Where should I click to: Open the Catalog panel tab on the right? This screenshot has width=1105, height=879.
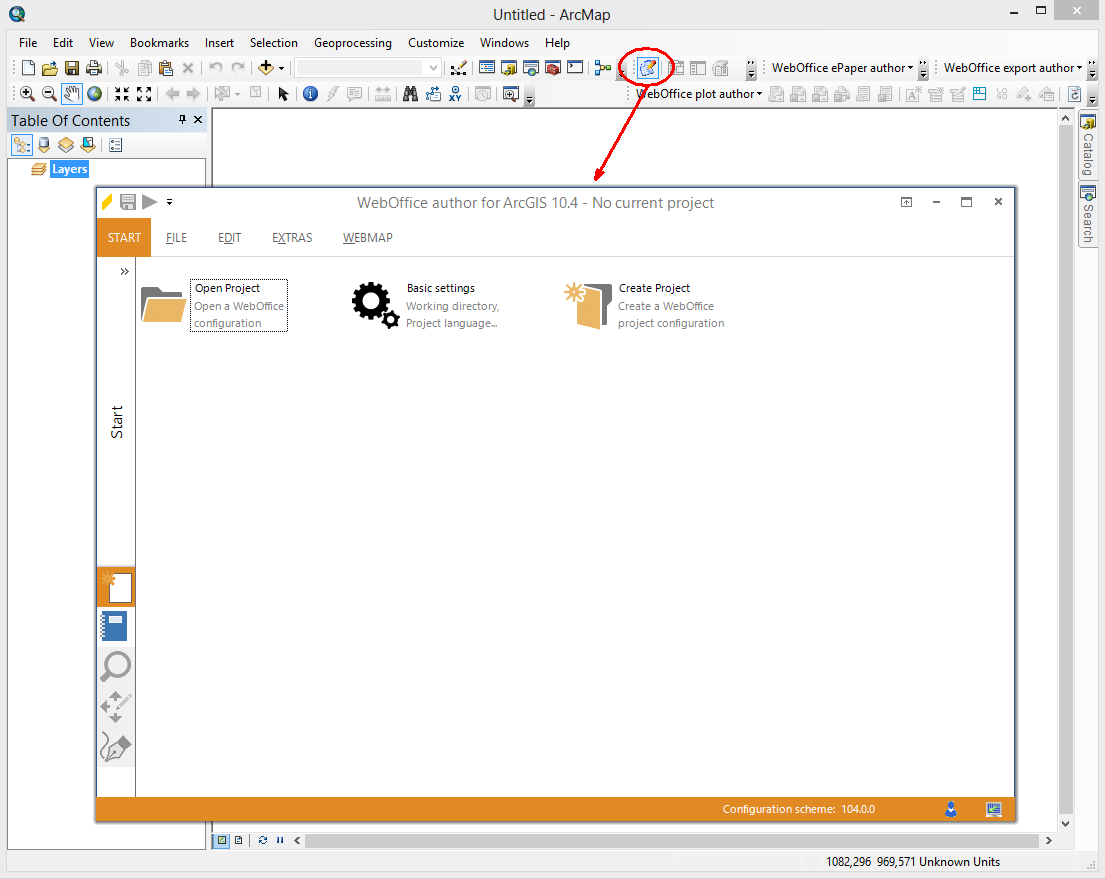(x=1088, y=145)
